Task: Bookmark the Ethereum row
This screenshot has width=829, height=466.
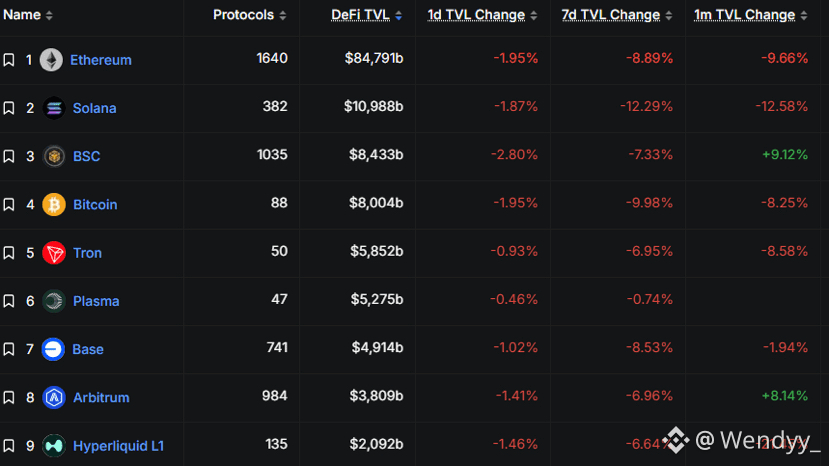Action: 9,60
